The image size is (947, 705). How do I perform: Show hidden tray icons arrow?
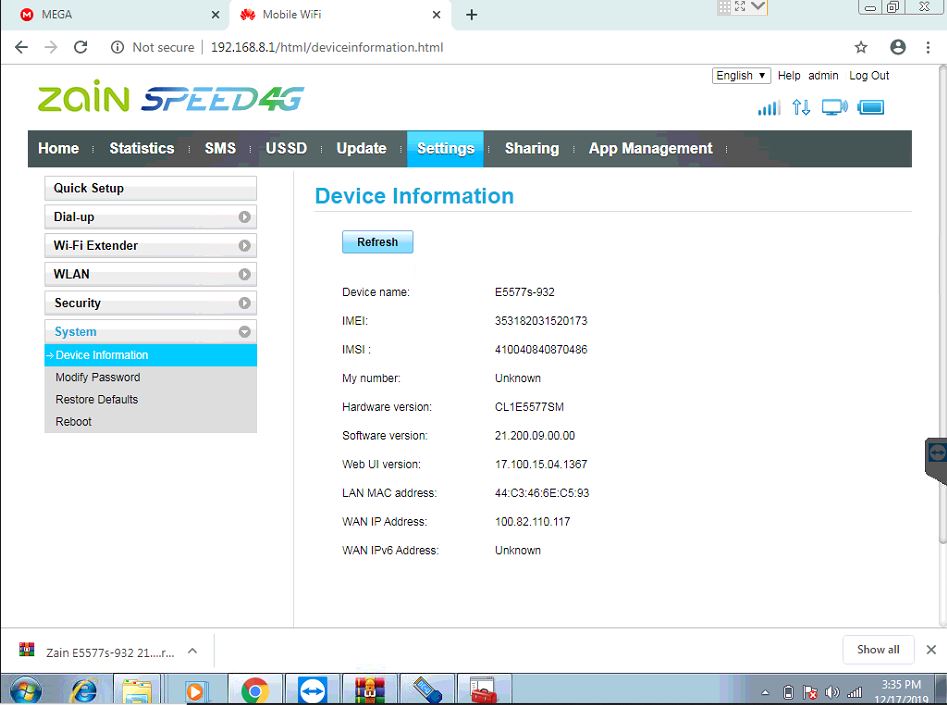[x=765, y=692]
